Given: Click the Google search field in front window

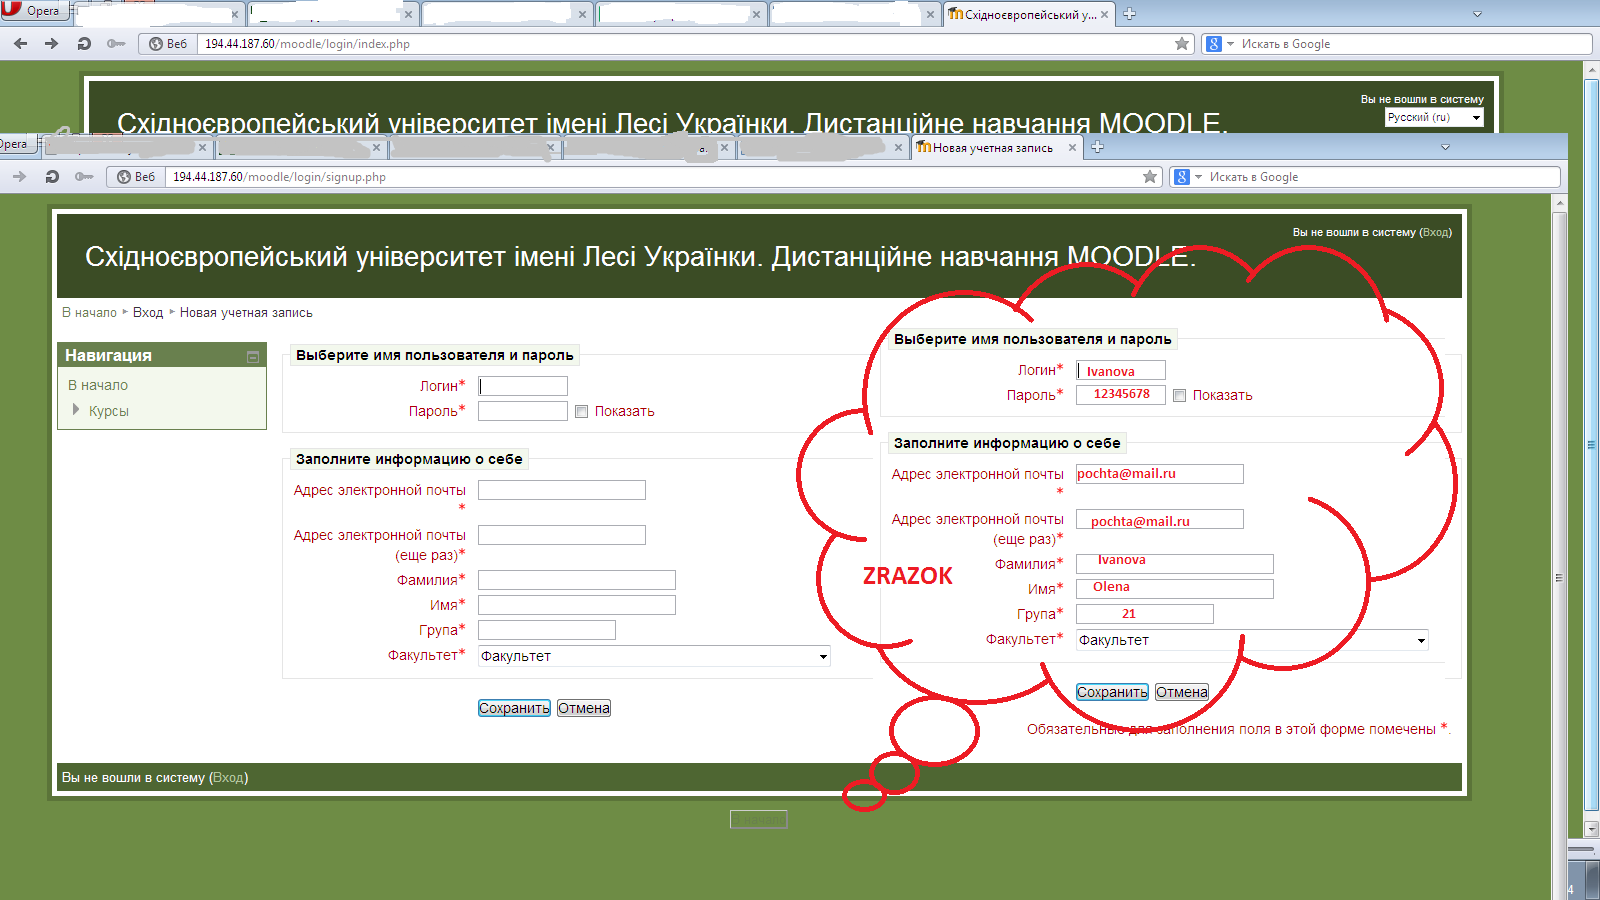Looking at the screenshot, I should click(x=1382, y=177).
